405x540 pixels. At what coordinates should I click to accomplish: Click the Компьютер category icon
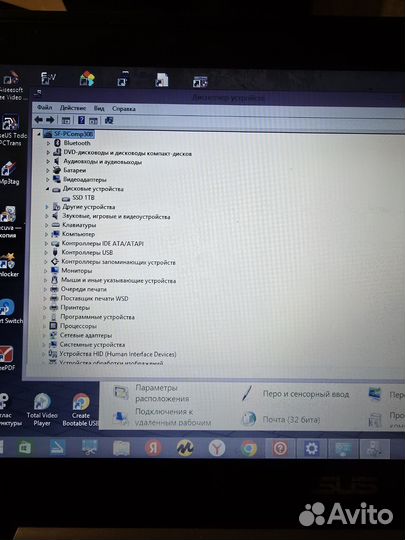point(55,234)
